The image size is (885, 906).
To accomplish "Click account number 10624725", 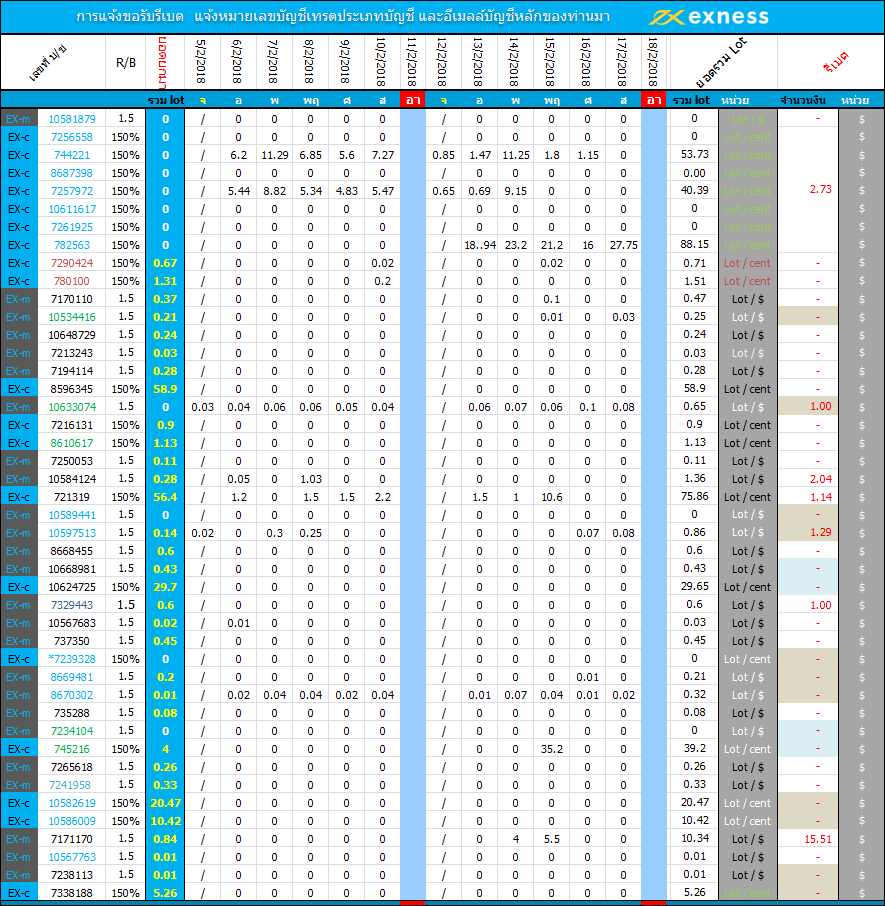I will [x=72, y=587].
